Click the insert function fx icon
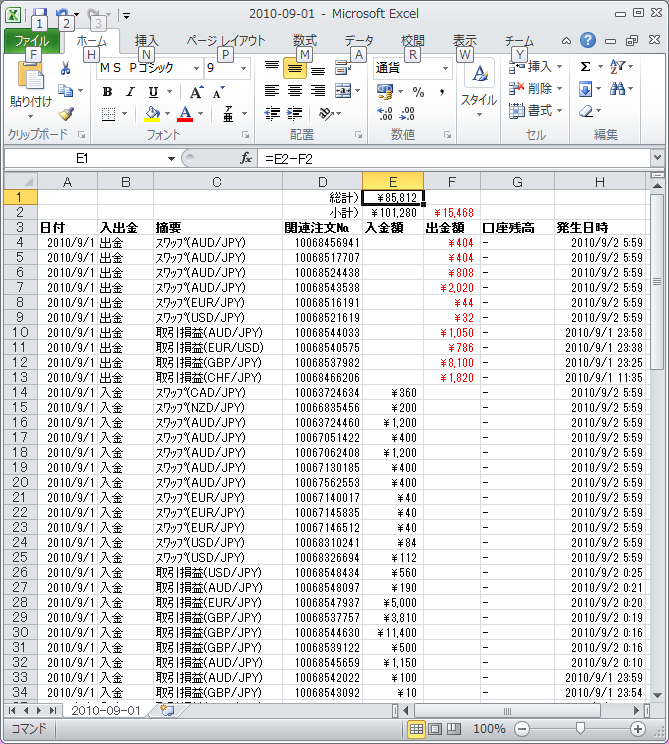Screen dimensions: 669x744 246,158
